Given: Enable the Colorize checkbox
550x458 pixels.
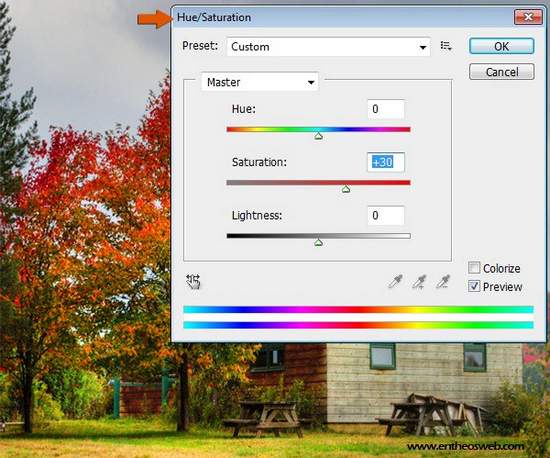Looking at the screenshot, I should click(x=474, y=268).
